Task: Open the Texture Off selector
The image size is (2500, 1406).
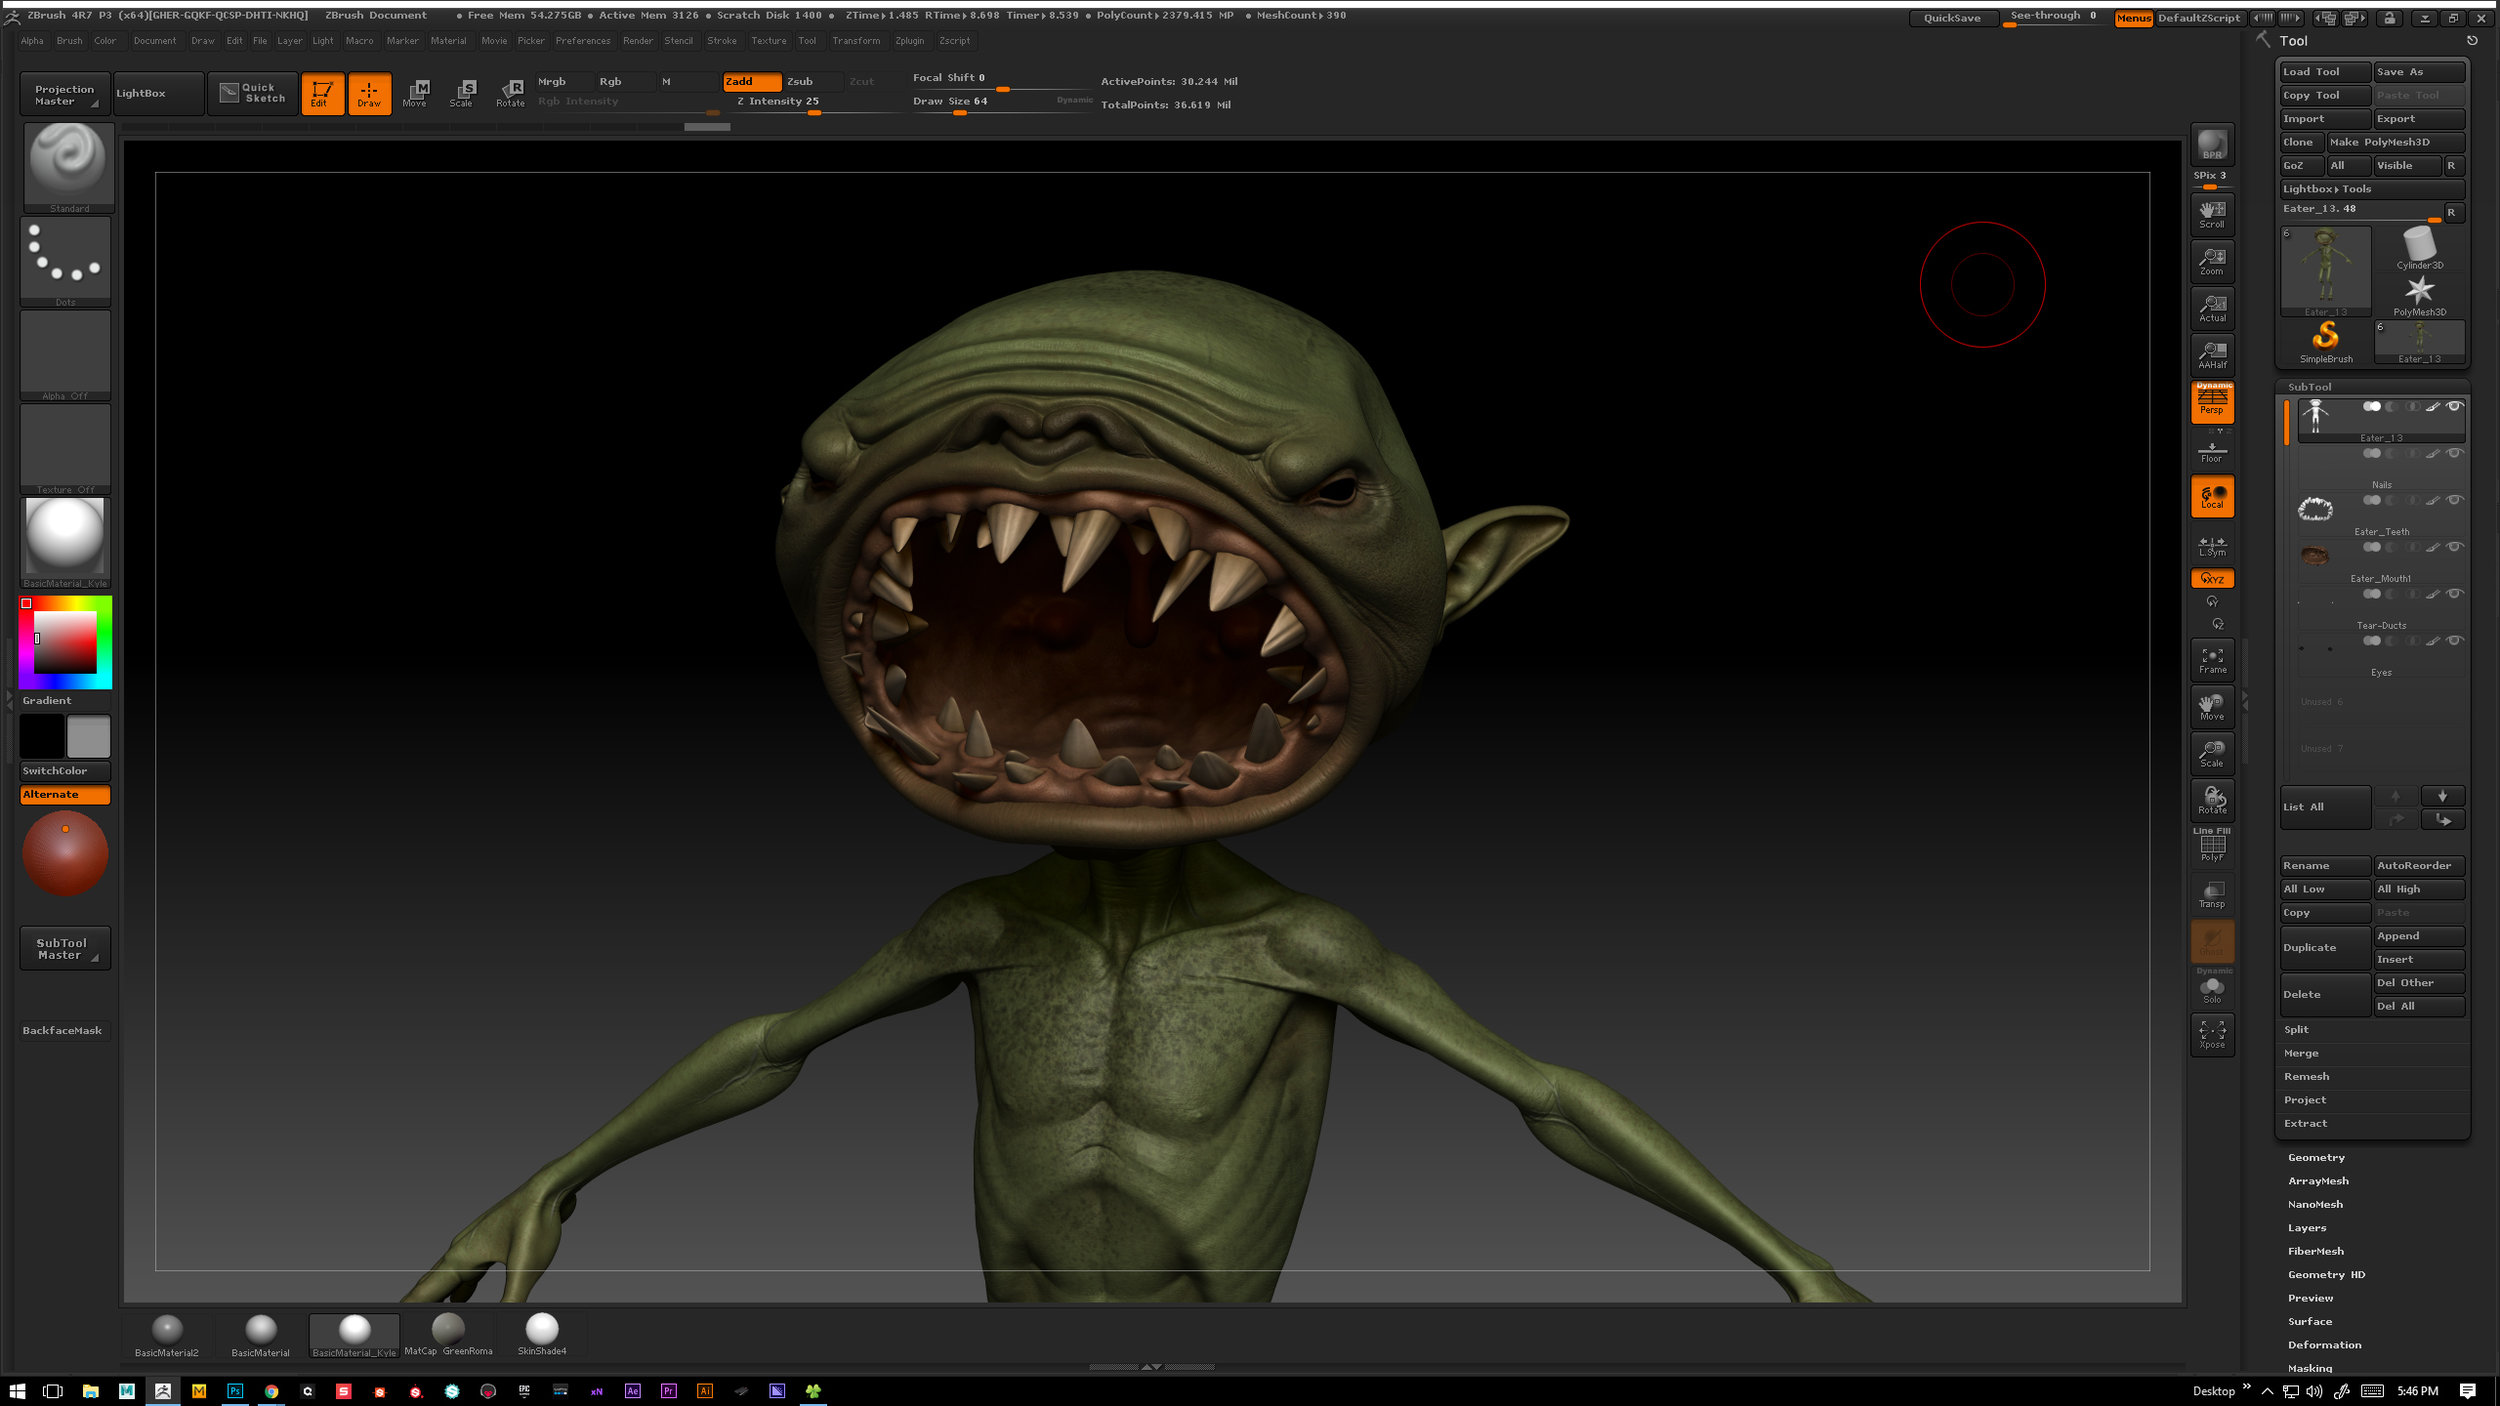Action: tap(66, 449)
